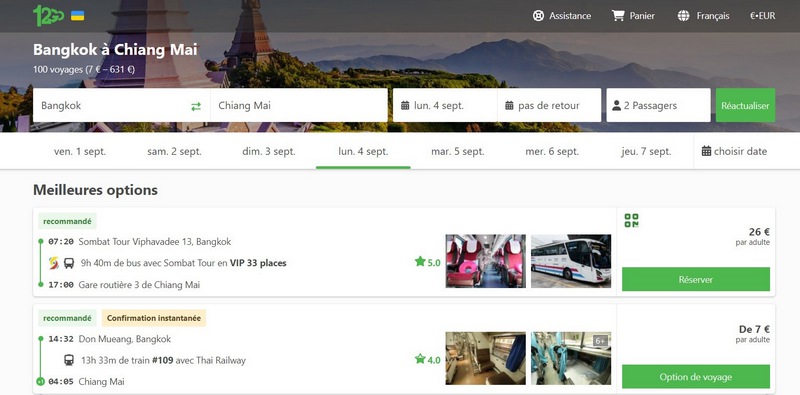Open the Assistance link
This screenshot has width=800, height=395.
[562, 16]
